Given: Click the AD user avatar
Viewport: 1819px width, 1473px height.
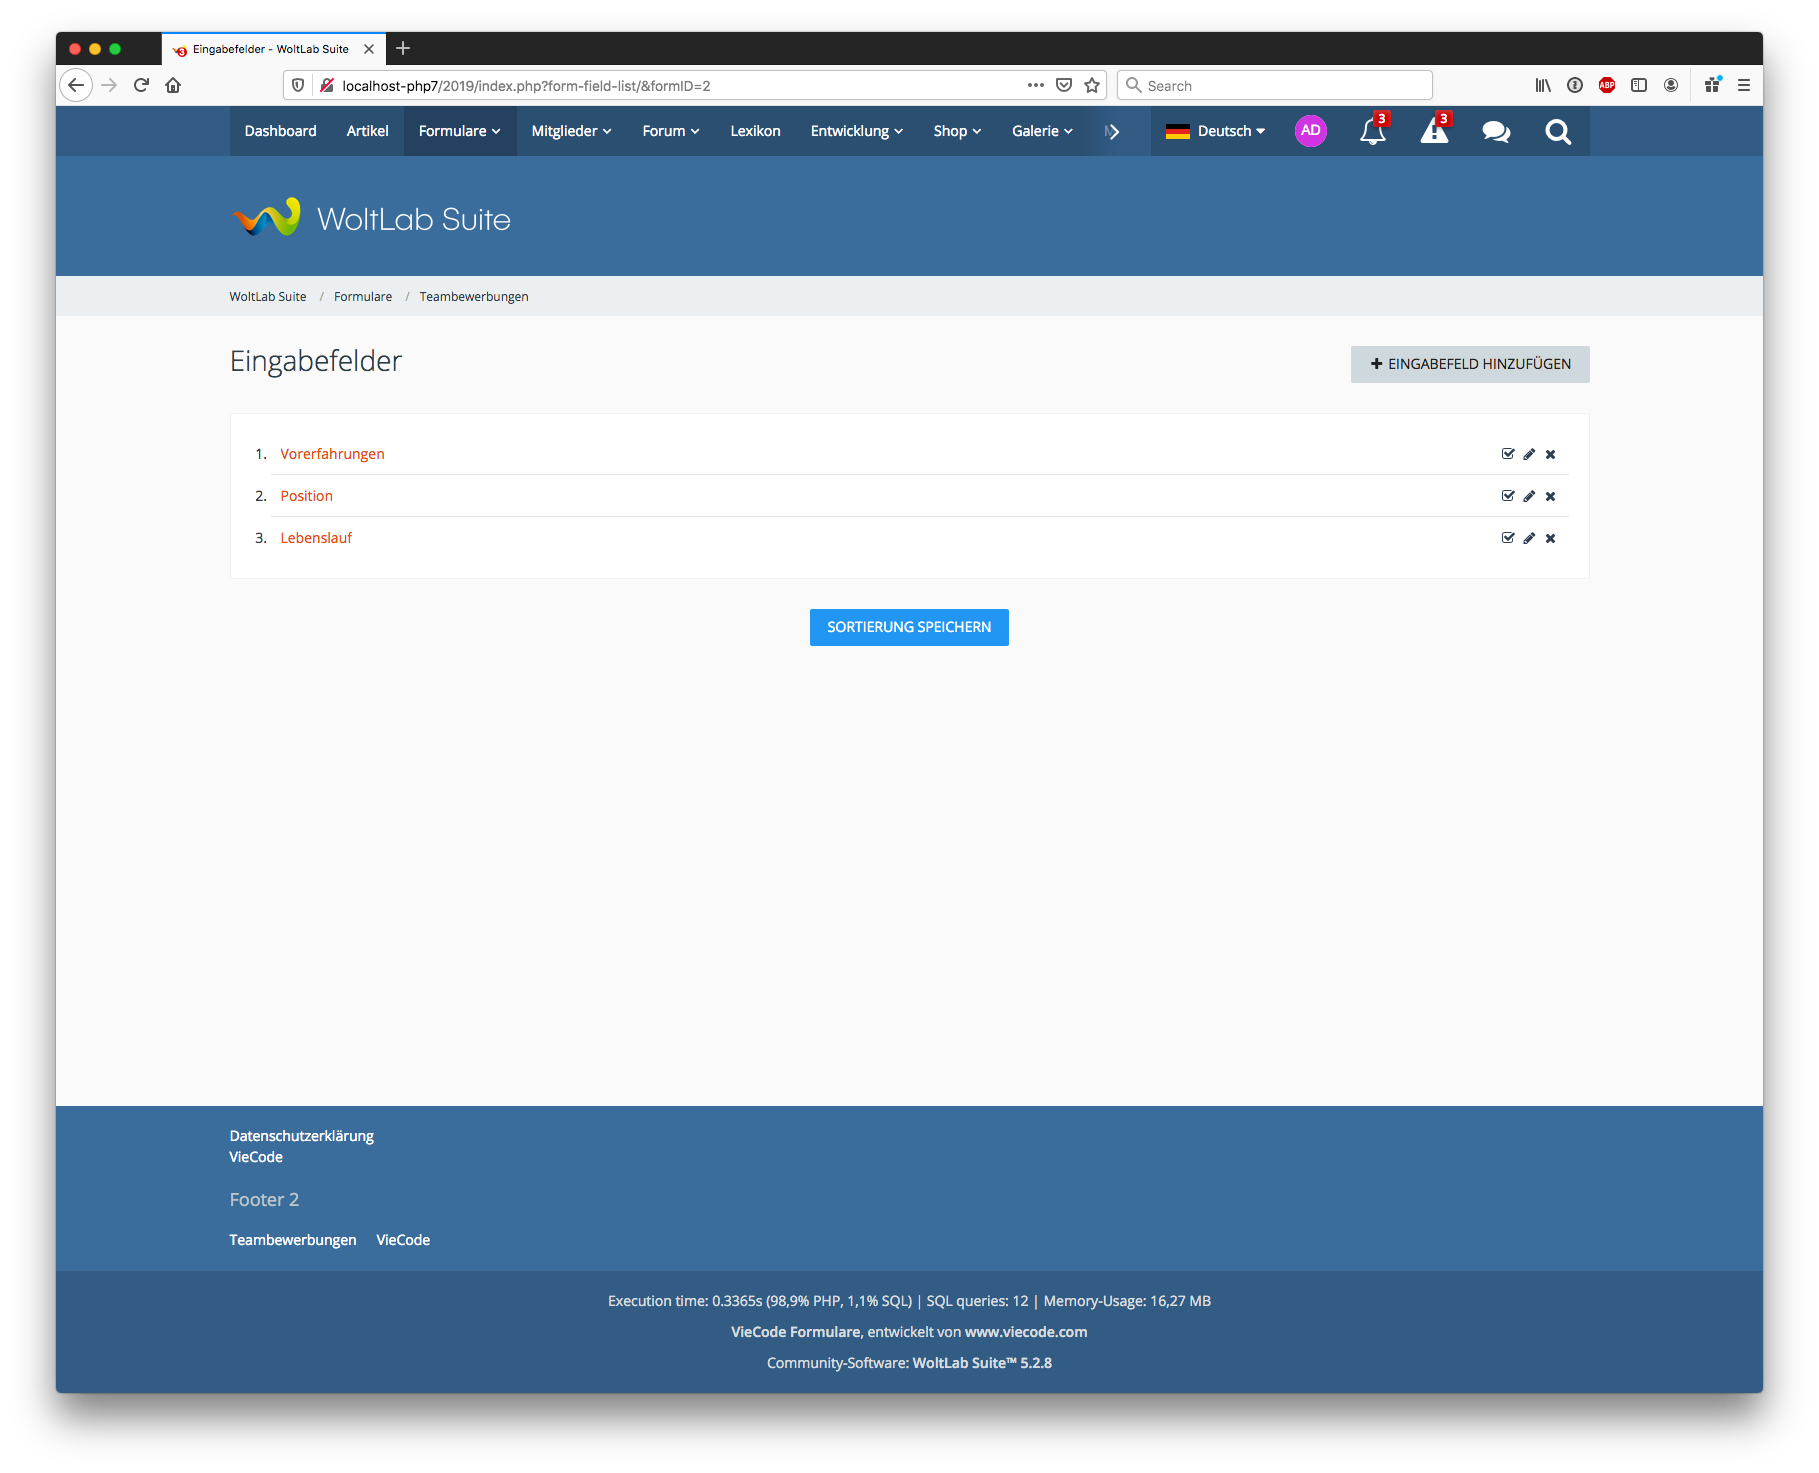Looking at the screenshot, I should pyautogui.click(x=1310, y=131).
